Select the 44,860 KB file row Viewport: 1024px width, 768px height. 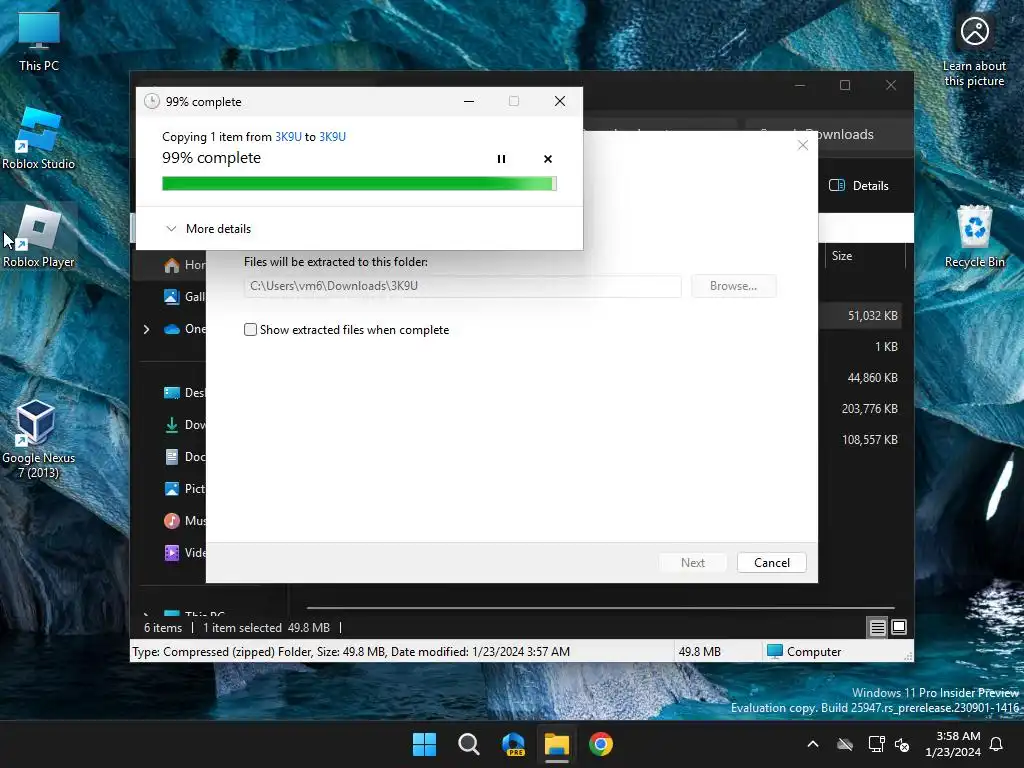point(862,377)
